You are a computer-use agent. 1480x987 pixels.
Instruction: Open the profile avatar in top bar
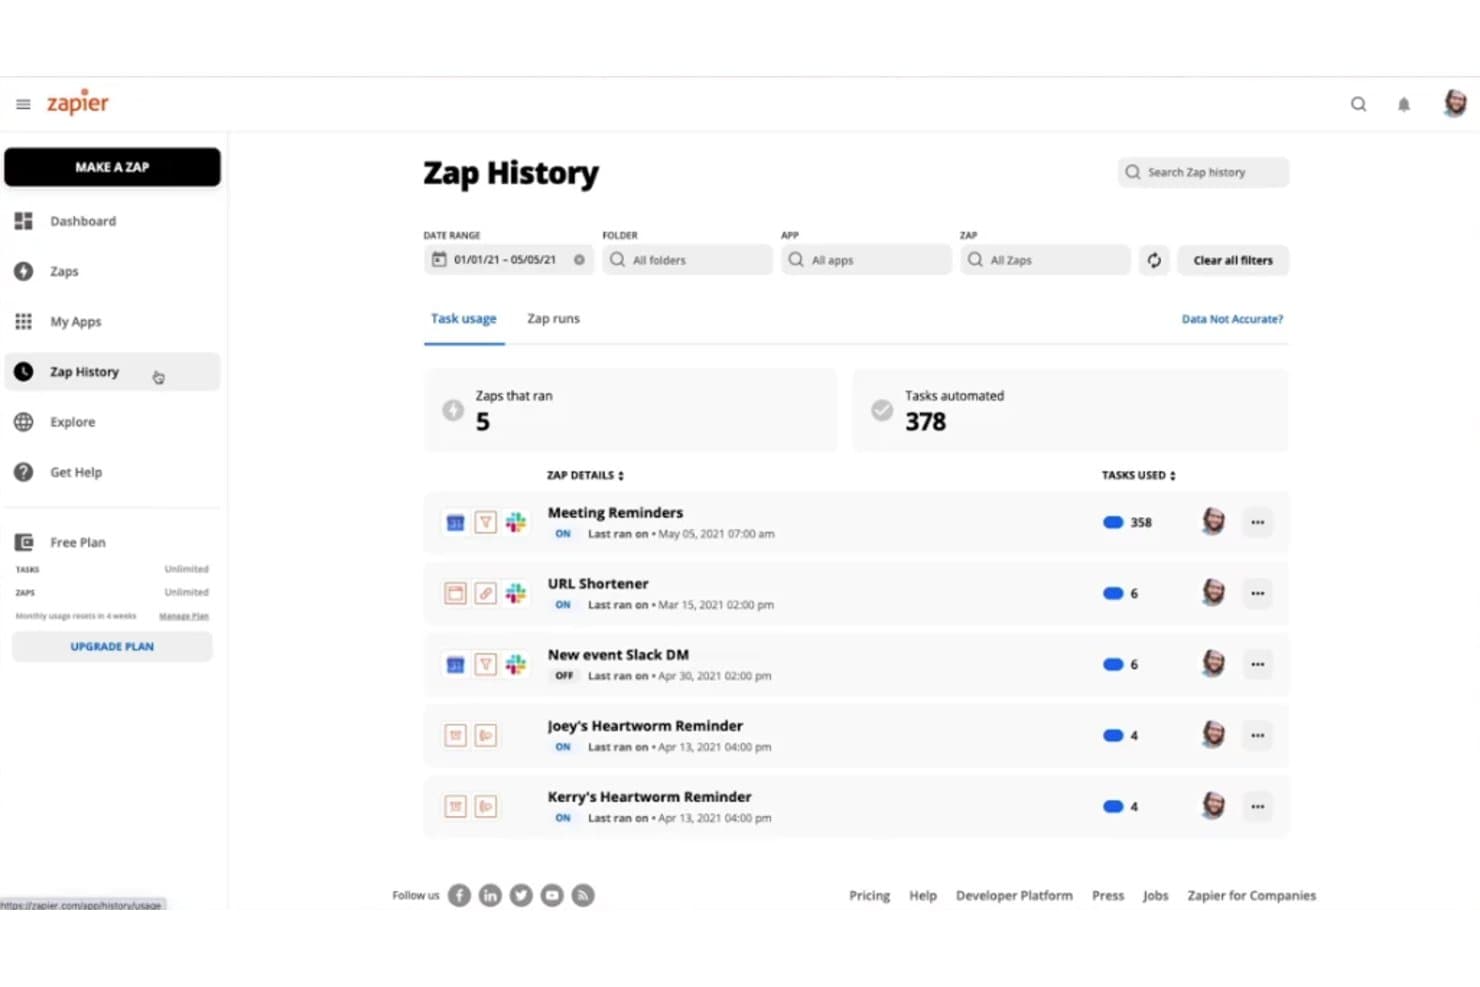1455,103
